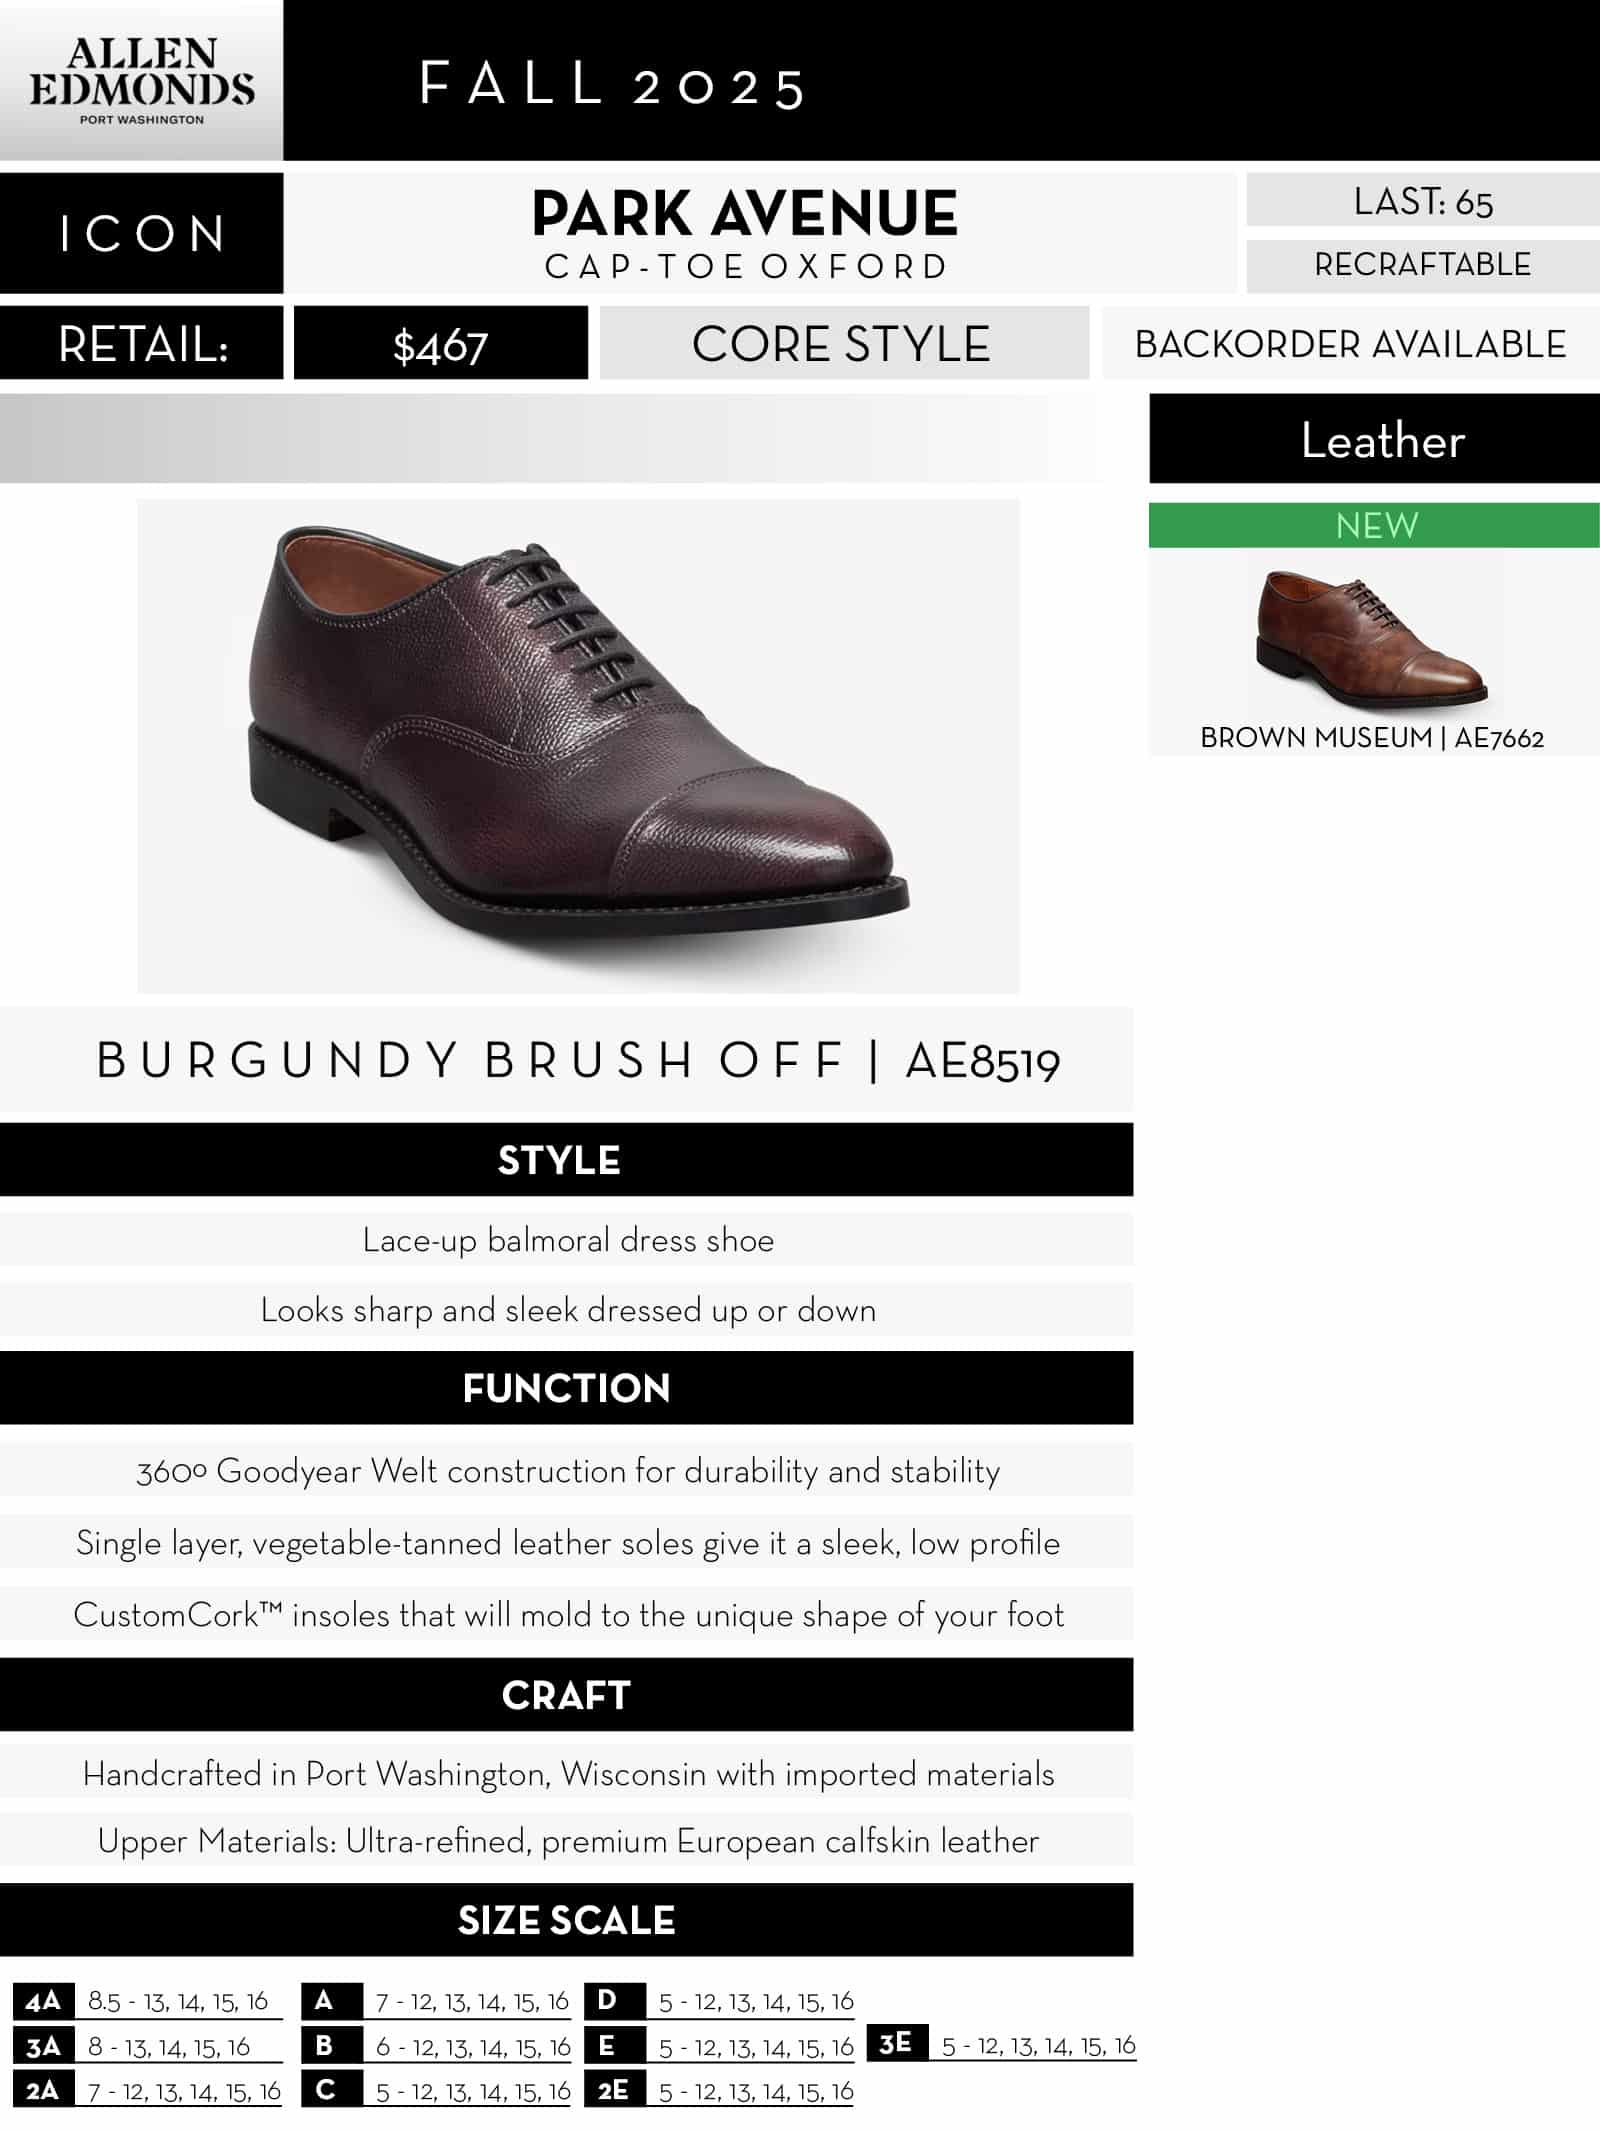
Task: Click the Allen Edmonds logo
Action: (141, 81)
